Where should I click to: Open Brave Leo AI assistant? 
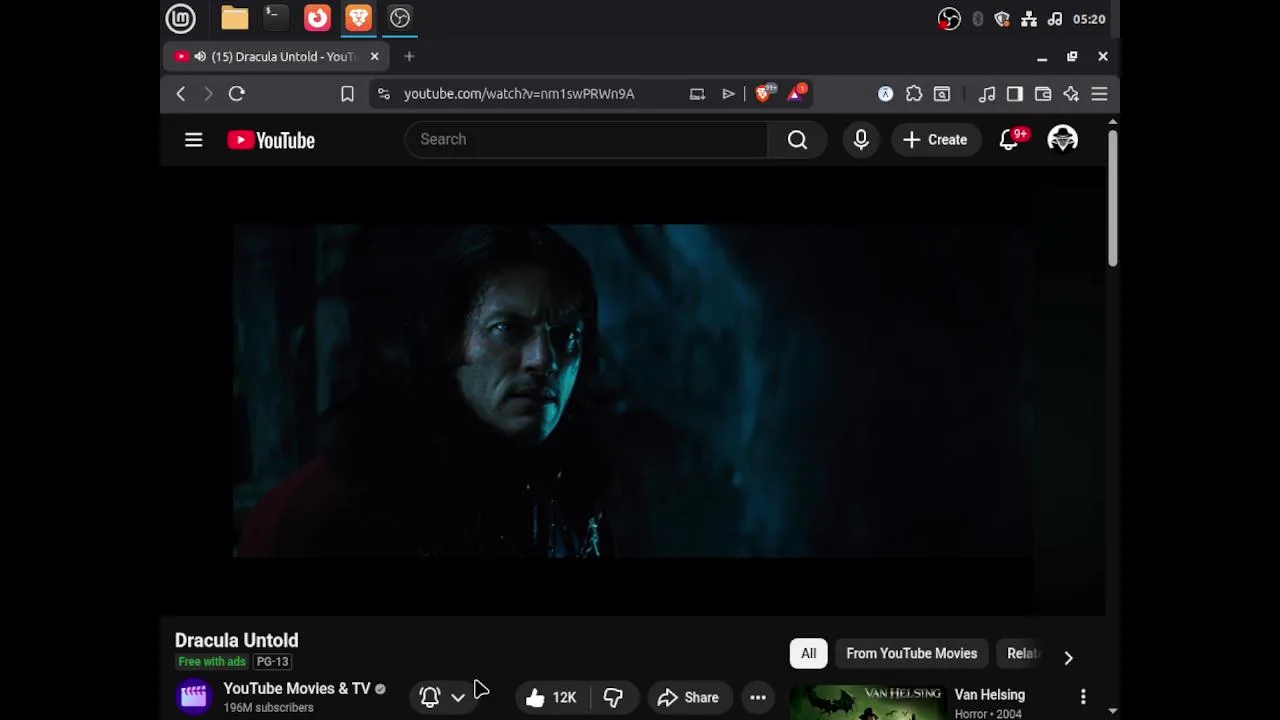[x=1071, y=94]
